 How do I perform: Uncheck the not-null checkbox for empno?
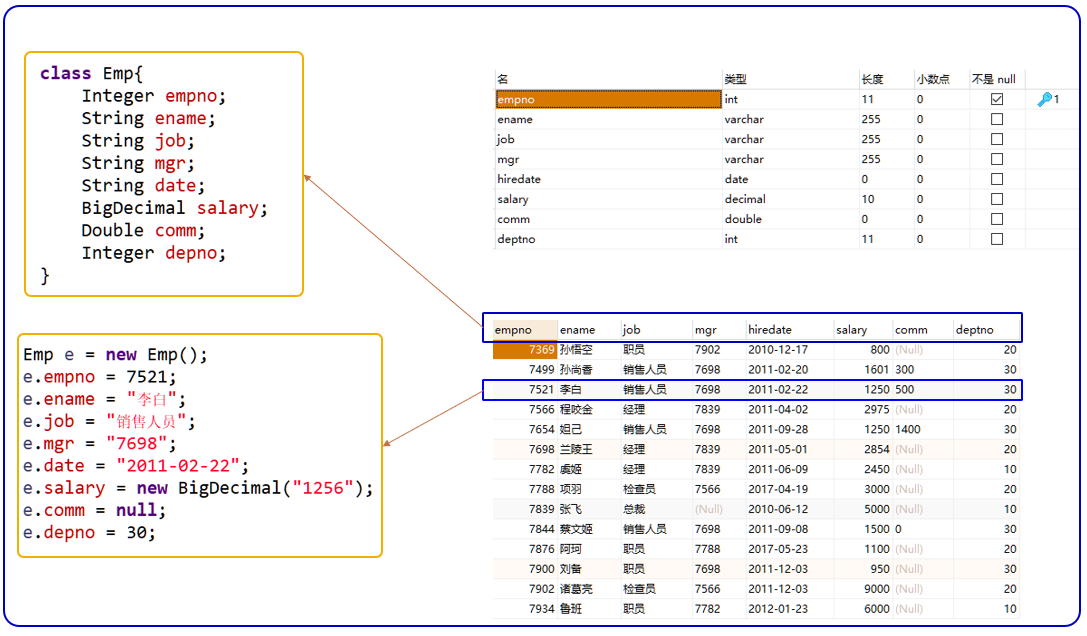[997, 99]
